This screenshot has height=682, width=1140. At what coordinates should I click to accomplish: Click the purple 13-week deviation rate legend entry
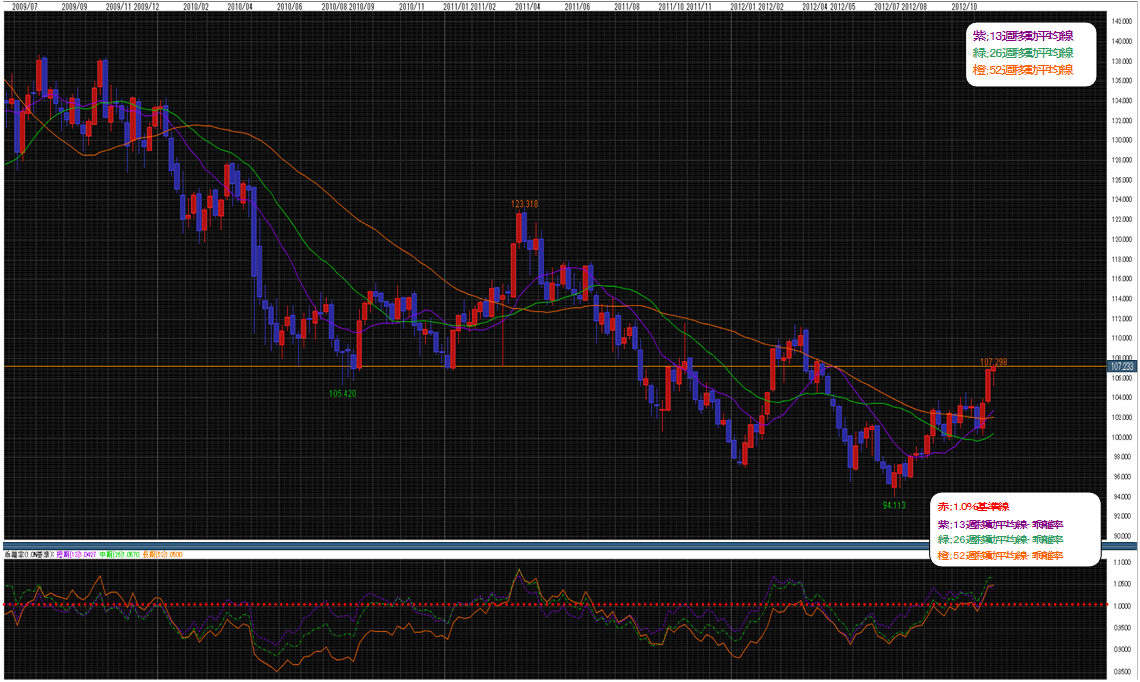pyautogui.click(x=999, y=524)
